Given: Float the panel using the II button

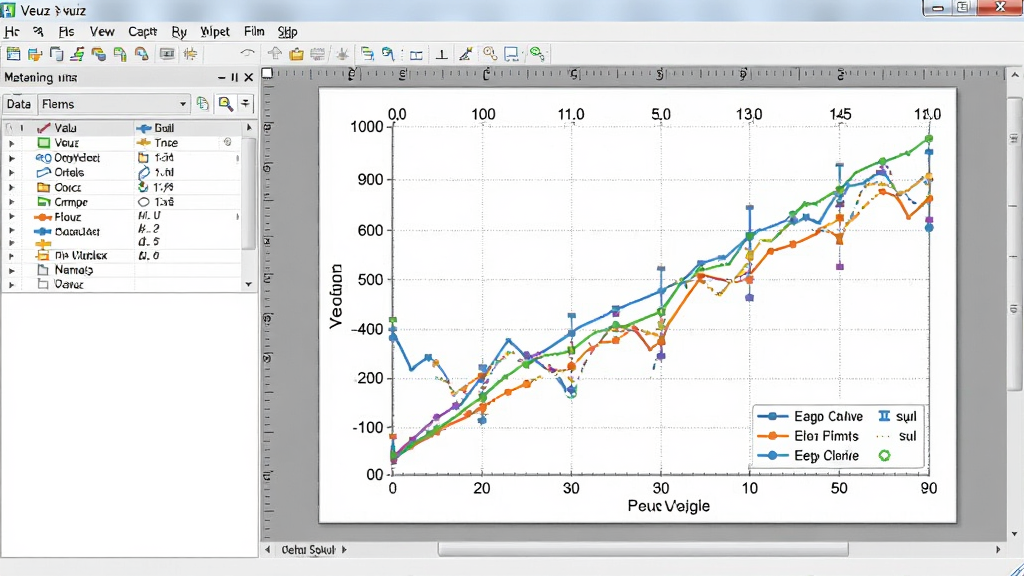Looking at the screenshot, I should pyautogui.click(x=234, y=77).
